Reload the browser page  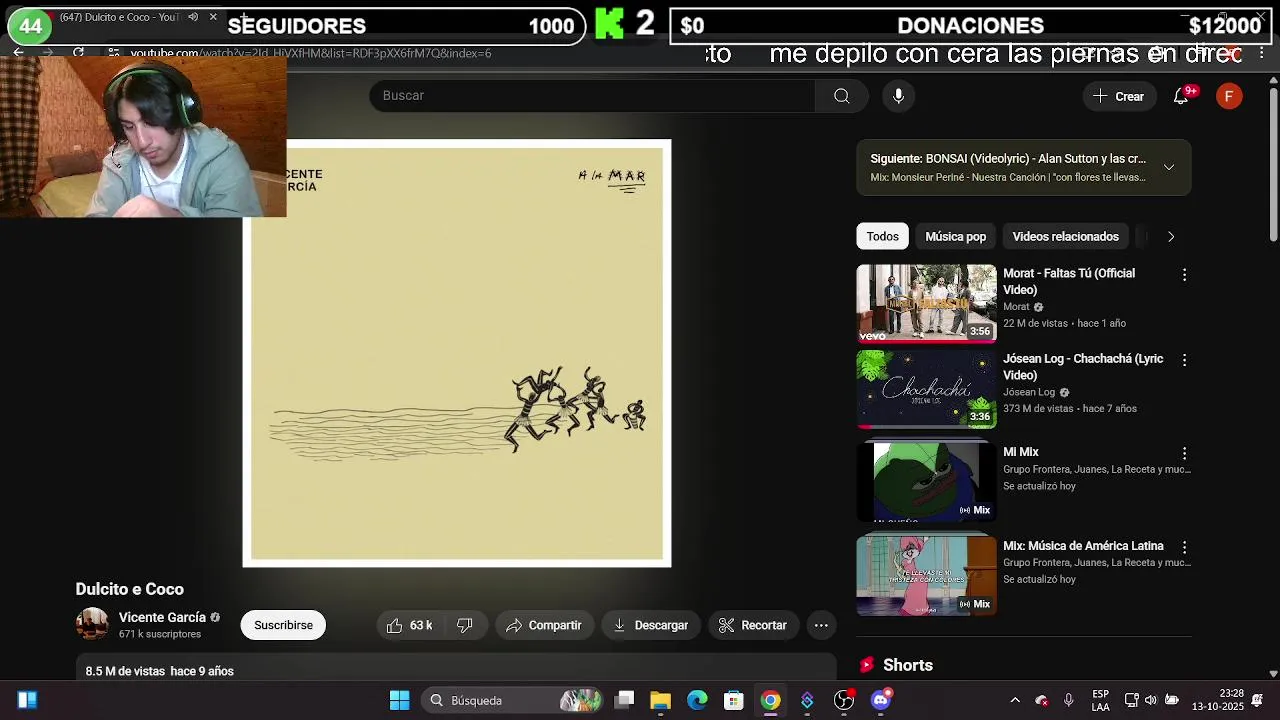pyautogui.click(x=78, y=53)
